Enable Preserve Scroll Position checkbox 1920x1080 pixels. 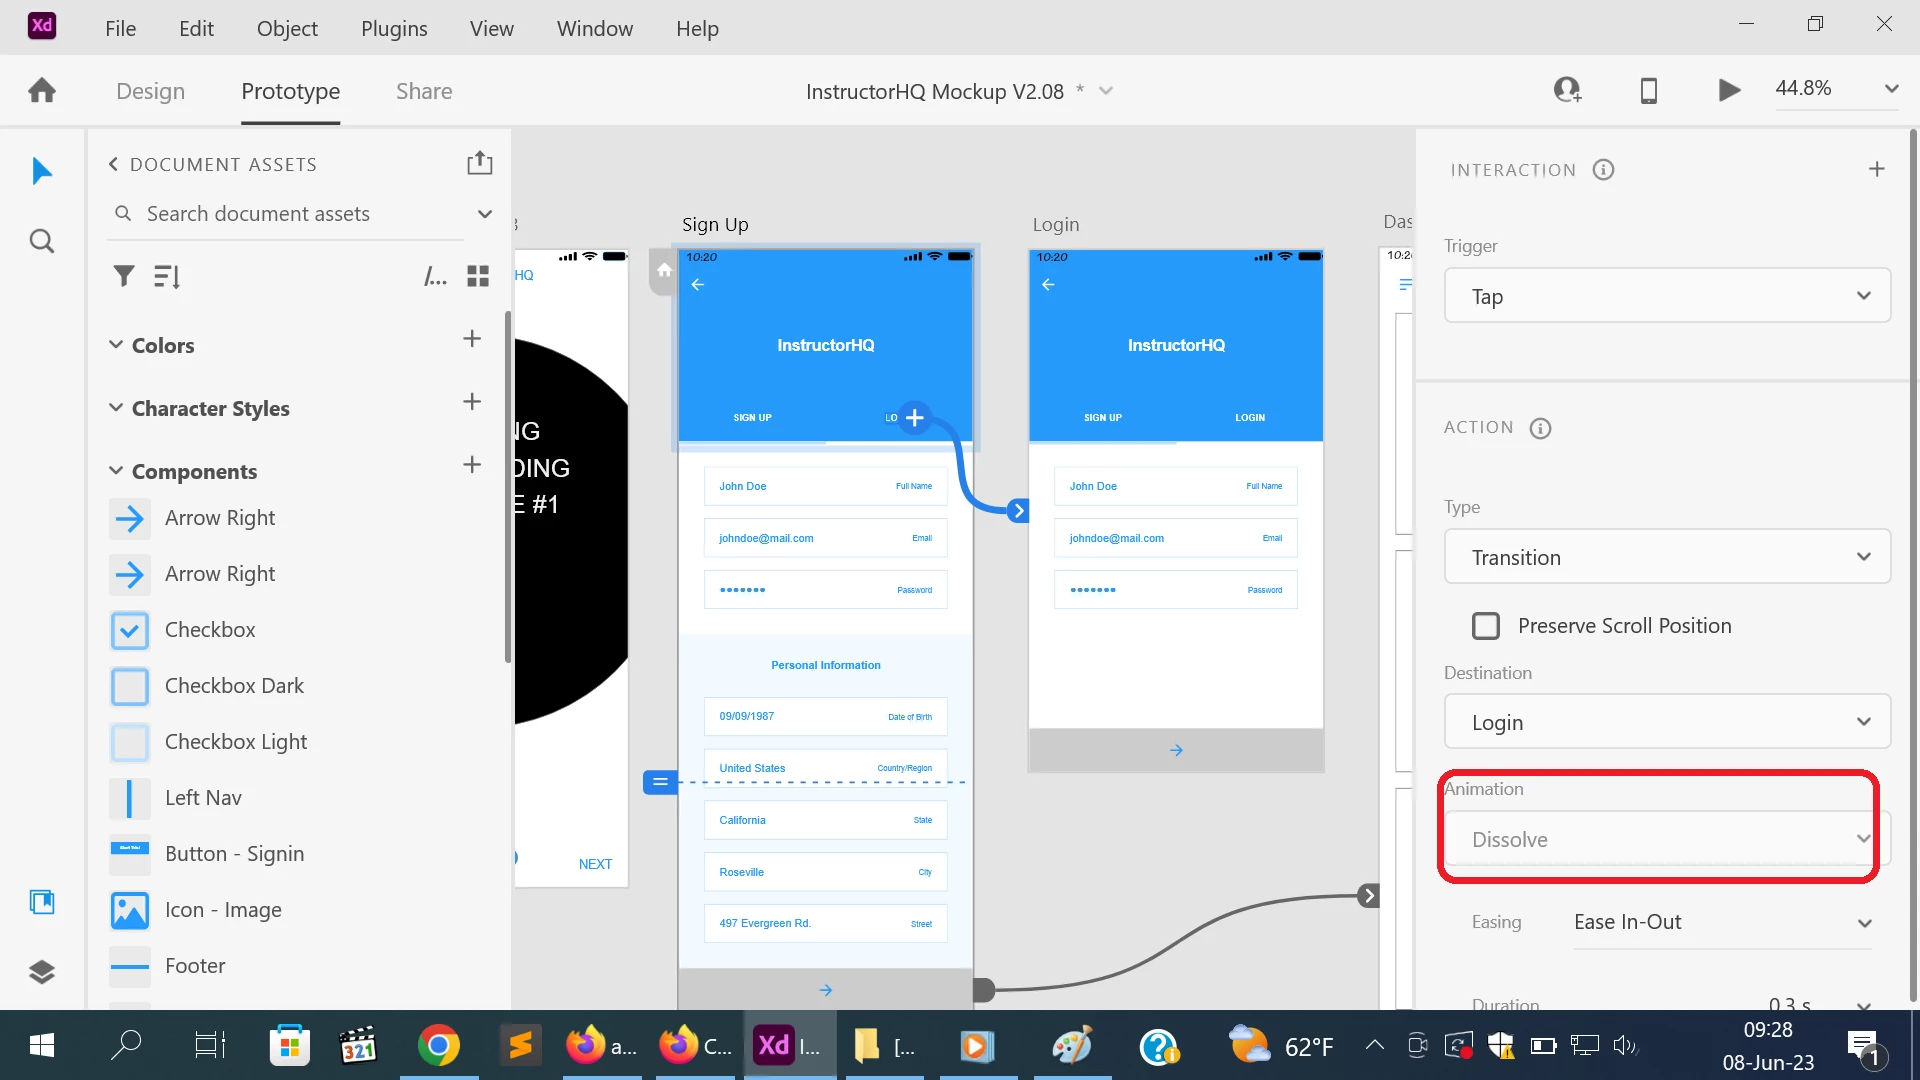tap(1486, 626)
